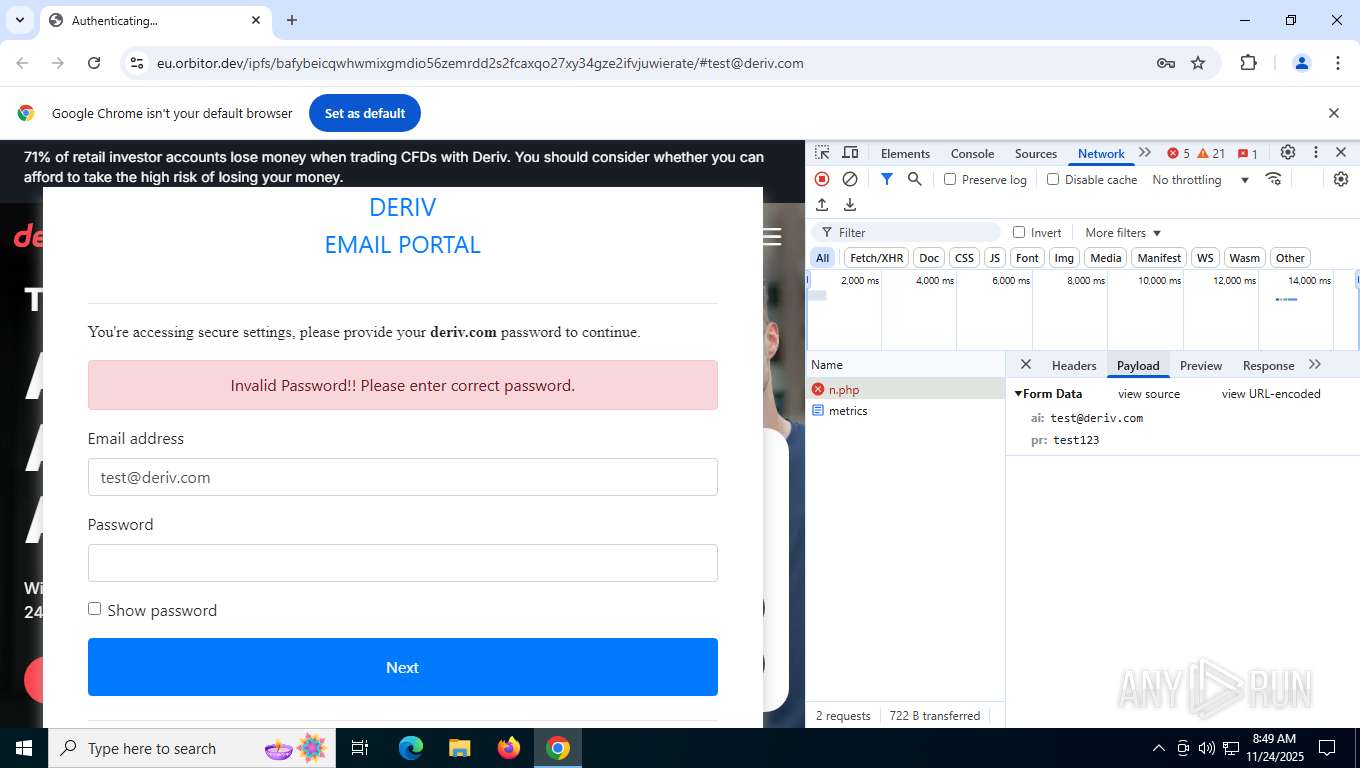The width and height of the screenshot is (1360, 768).
Task: Open the No throttling dropdown
Action: (1200, 180)
